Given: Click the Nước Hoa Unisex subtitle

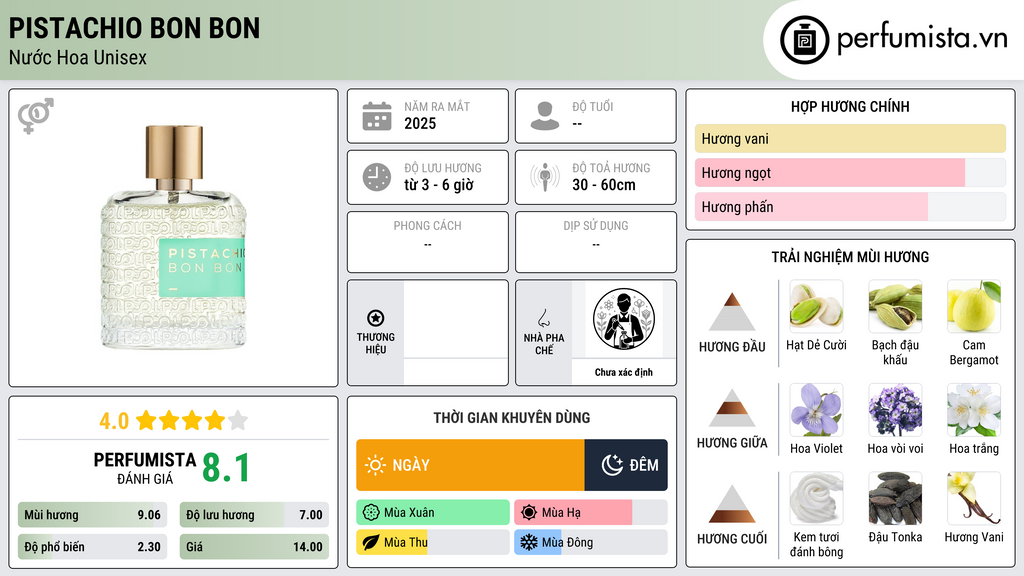Looking at the screenshot, I should pos(78,58).
